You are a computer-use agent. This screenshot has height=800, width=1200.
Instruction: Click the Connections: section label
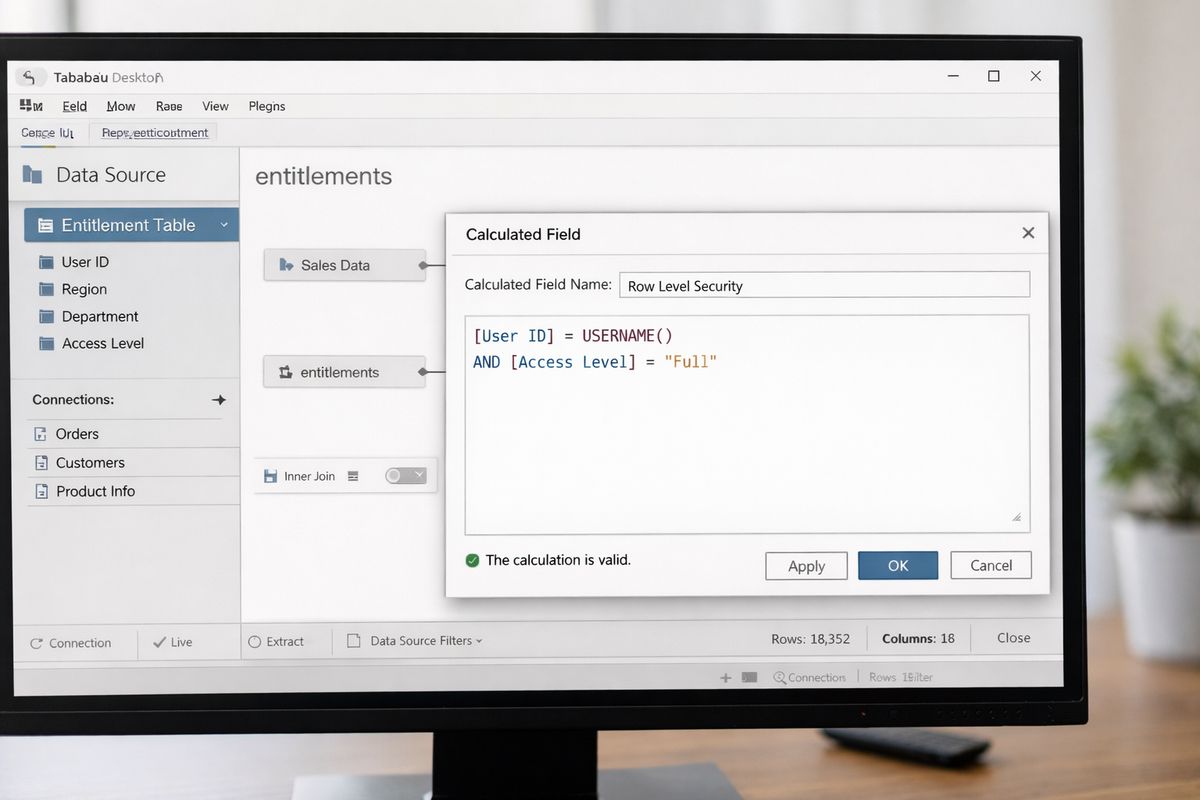click(x=73, y=400)
